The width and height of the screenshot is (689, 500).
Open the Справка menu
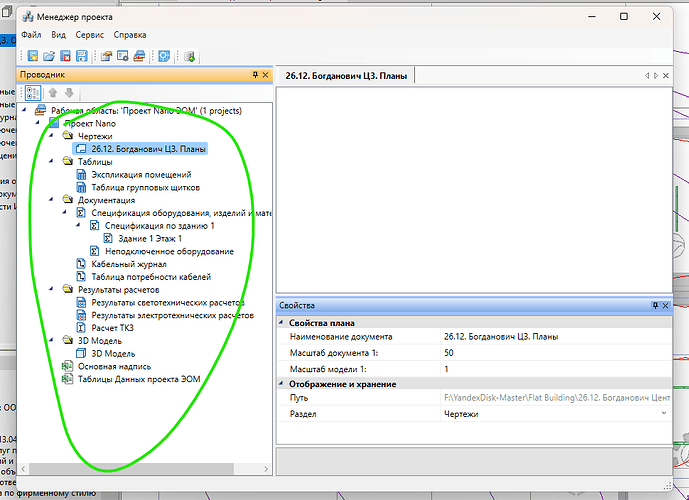(x=130, y=35)
